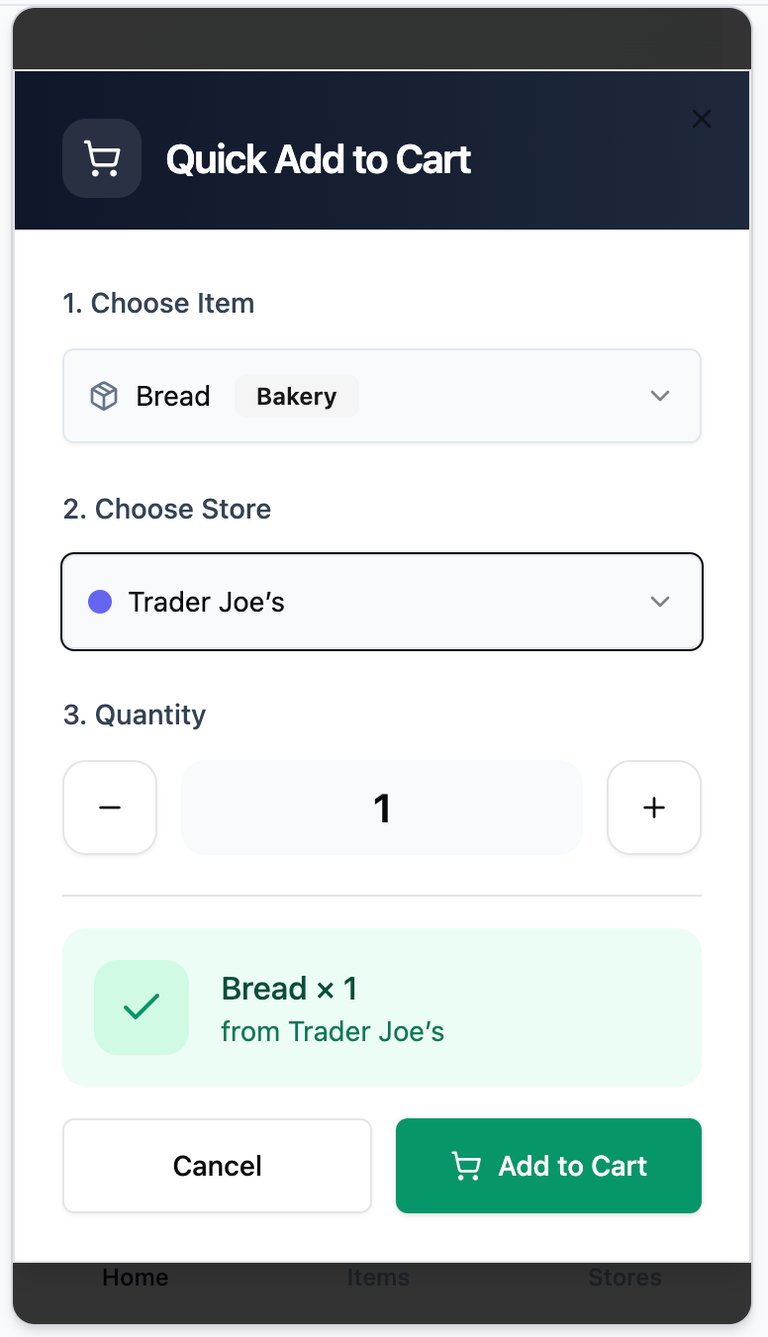The width and height of the screenshot is (768, 1337).
Task: Close the Quick Add to Cart dialog
Action: coord(701,120)
